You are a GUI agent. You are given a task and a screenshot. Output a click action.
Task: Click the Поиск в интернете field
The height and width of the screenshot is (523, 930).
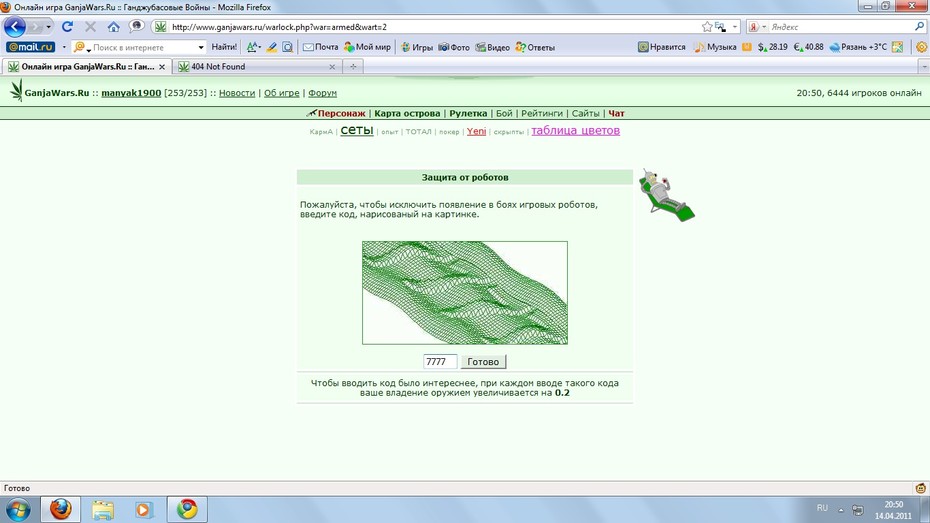[143, 47]
